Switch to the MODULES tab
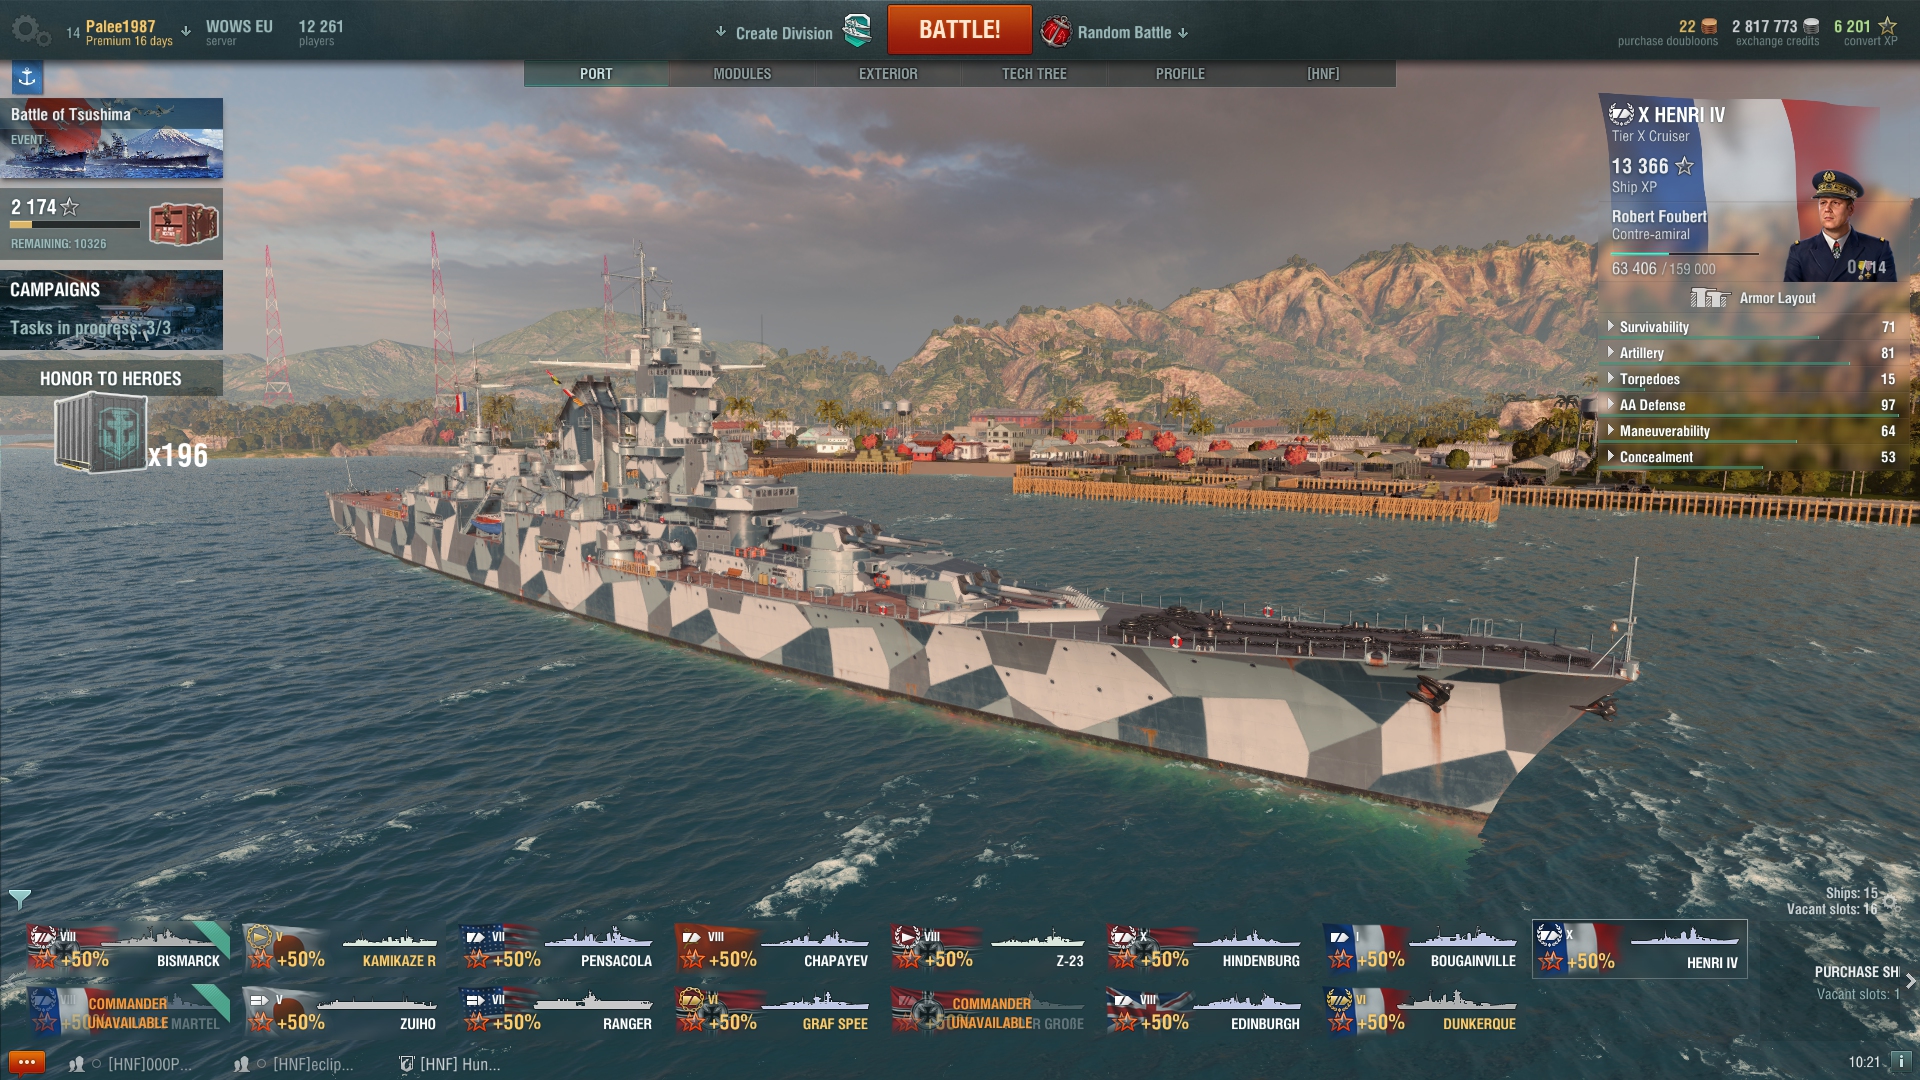The image size is (1920, 1080). (742, 74)
